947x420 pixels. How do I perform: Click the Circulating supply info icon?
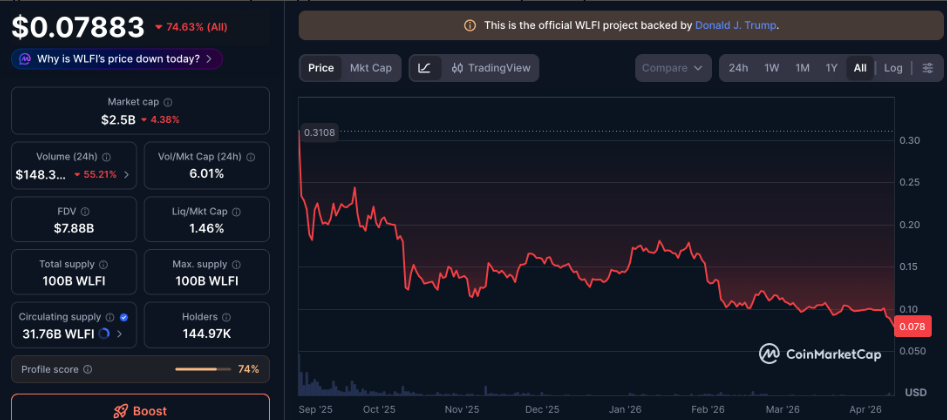[x=110, y=317]
